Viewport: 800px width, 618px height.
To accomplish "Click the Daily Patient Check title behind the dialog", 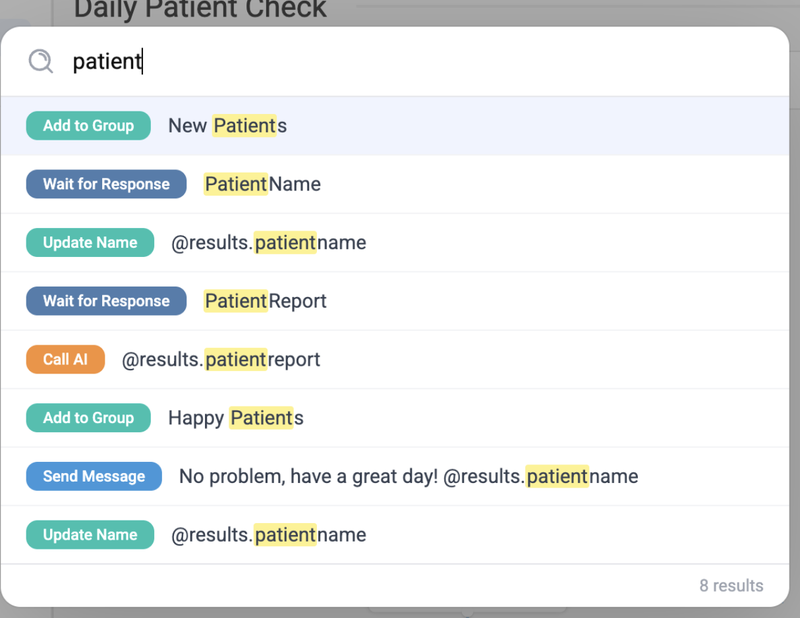I will click(x=200, y=11).
